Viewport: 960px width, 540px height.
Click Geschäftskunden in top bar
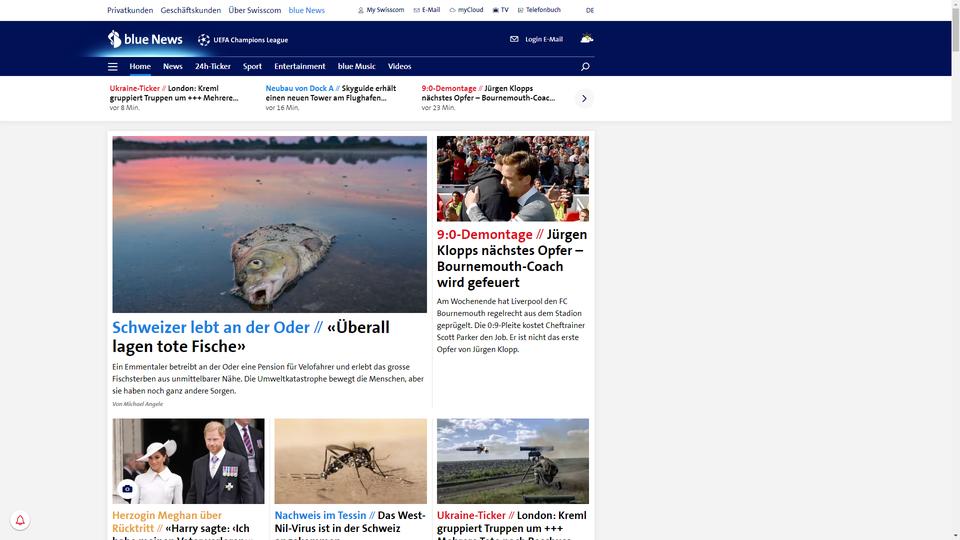(190, 10)
